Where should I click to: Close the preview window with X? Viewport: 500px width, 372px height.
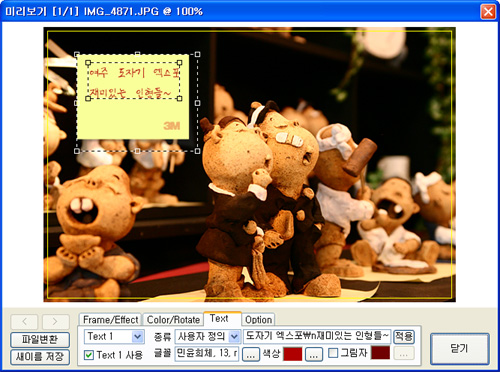[488, 12]
